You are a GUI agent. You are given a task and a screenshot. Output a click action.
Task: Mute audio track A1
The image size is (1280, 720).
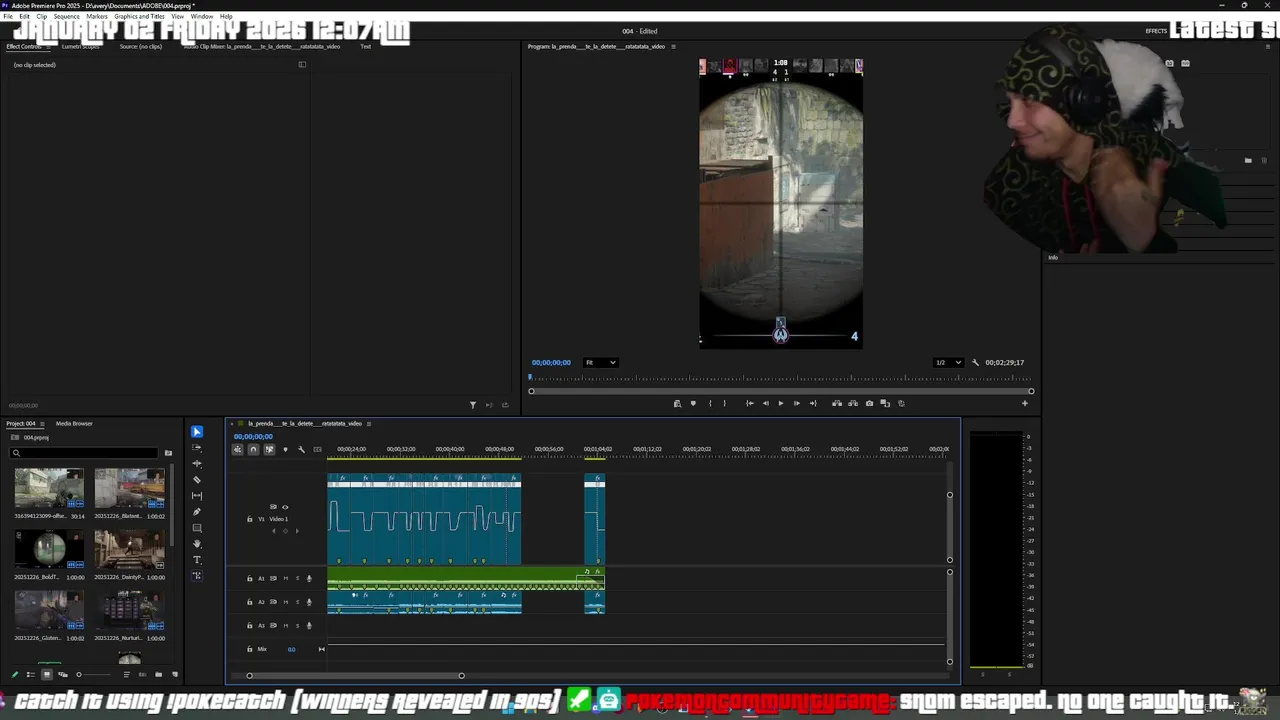point(285,578)
